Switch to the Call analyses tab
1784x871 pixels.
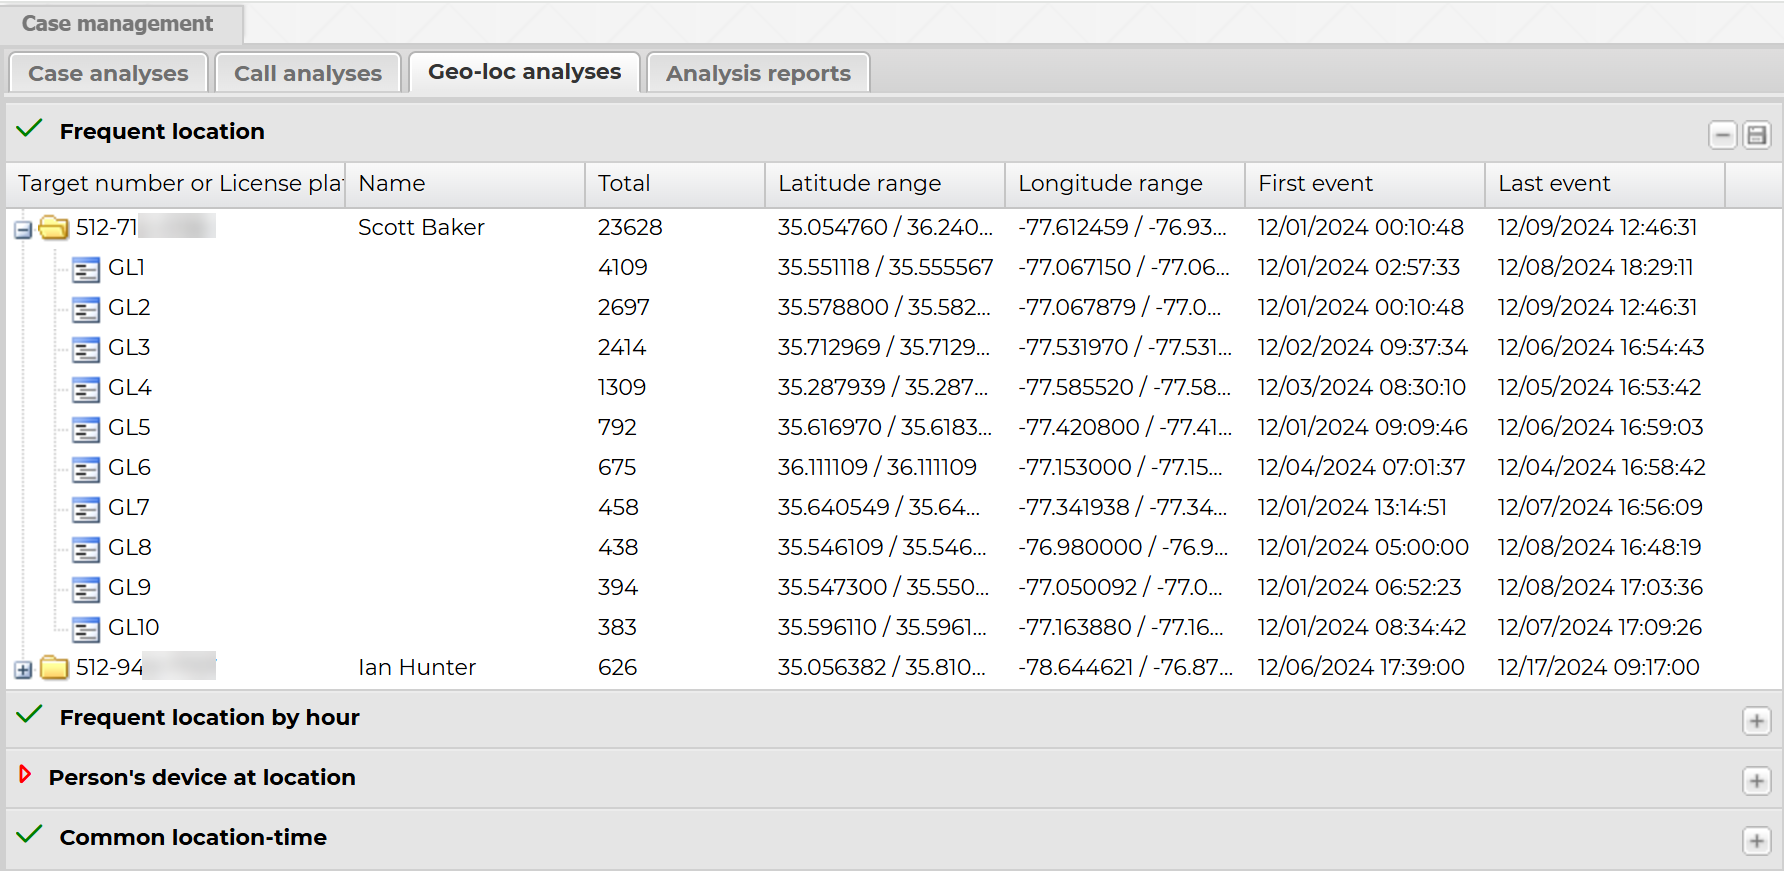pyautogui.click(x=307, y=73)
